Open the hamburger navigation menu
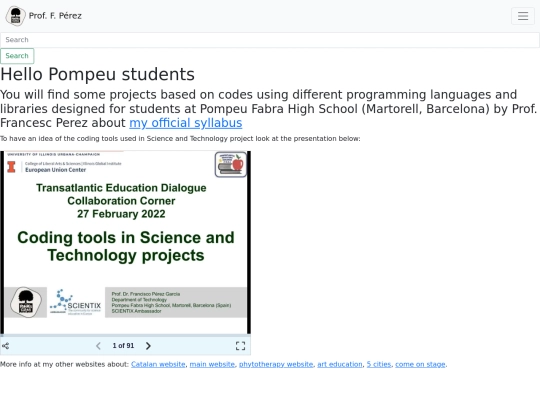Image resolution: width=540 pixels, height=405 pixels. 523,16
